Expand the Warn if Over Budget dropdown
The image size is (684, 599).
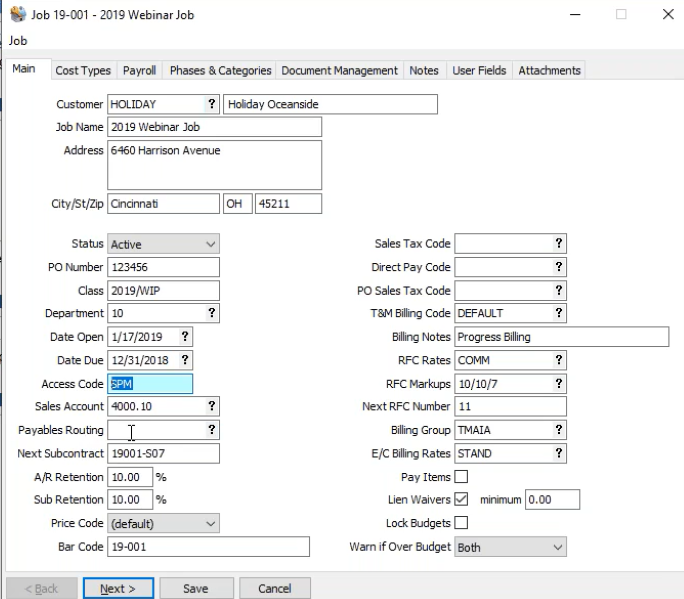pos(510,547)
